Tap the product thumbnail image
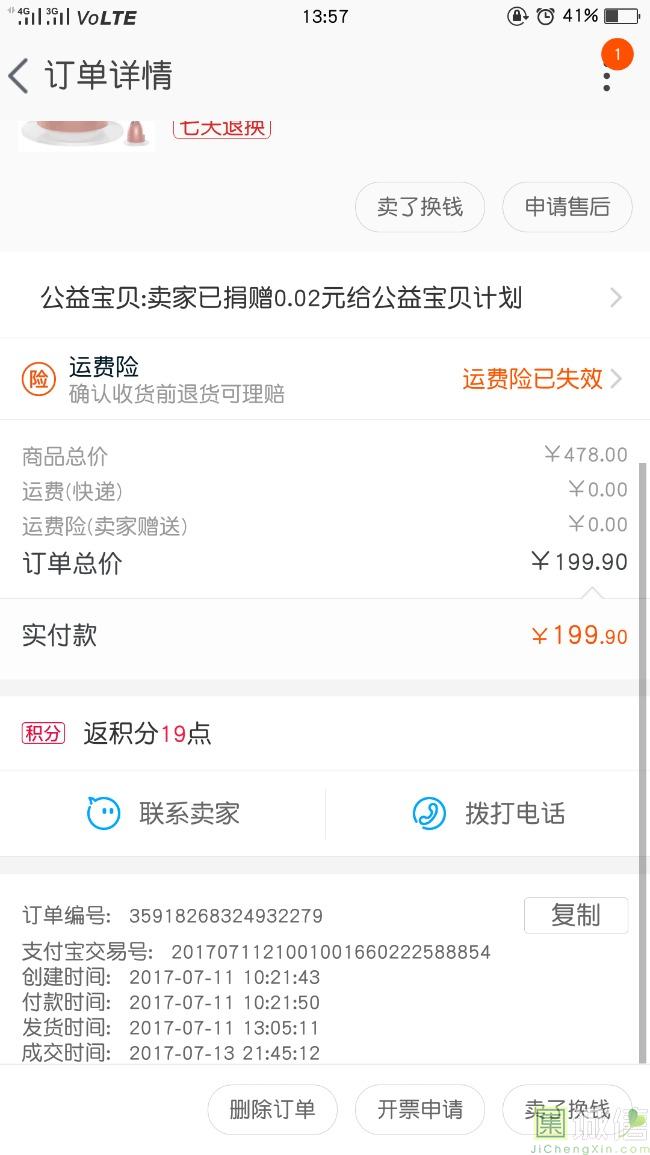The height and width of the screenshot is (1155, 650). coord(85,134)
